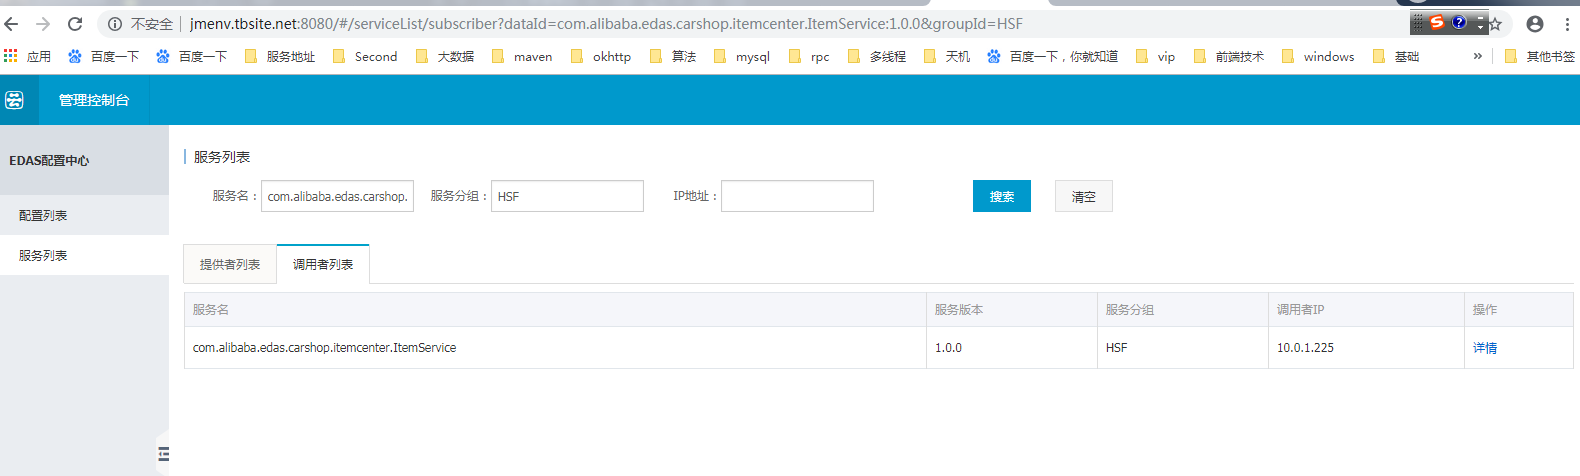Open Chrome's three-dot menu
1580x476 pixels.
[x=1567, y=24]
